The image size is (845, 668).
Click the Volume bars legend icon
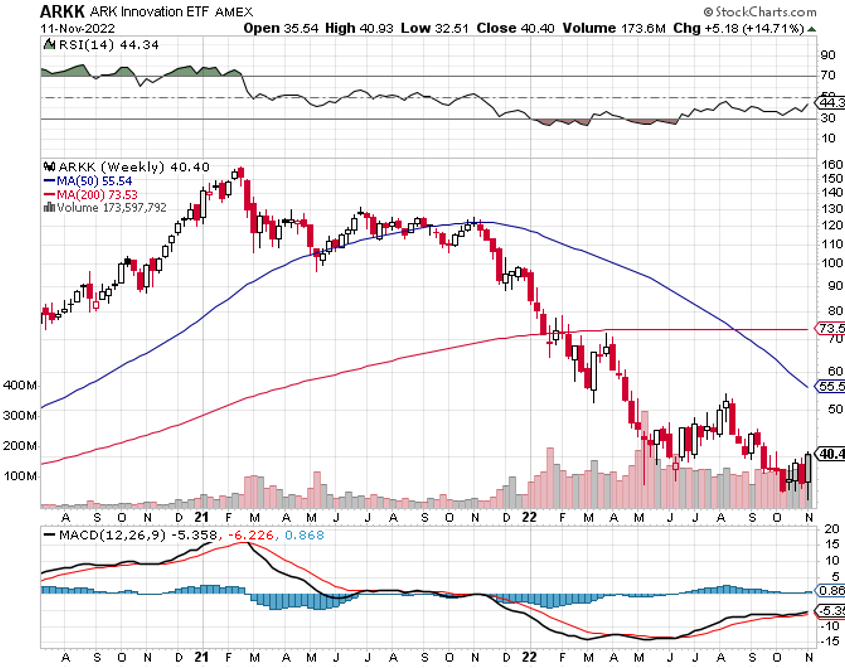point(46,207)
